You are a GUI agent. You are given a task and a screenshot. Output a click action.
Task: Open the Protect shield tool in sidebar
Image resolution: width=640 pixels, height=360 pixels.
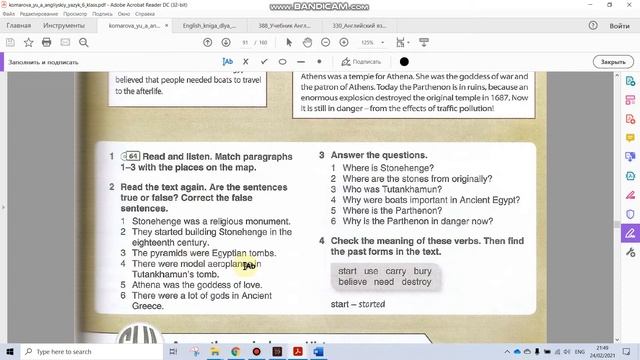(630, 214)
